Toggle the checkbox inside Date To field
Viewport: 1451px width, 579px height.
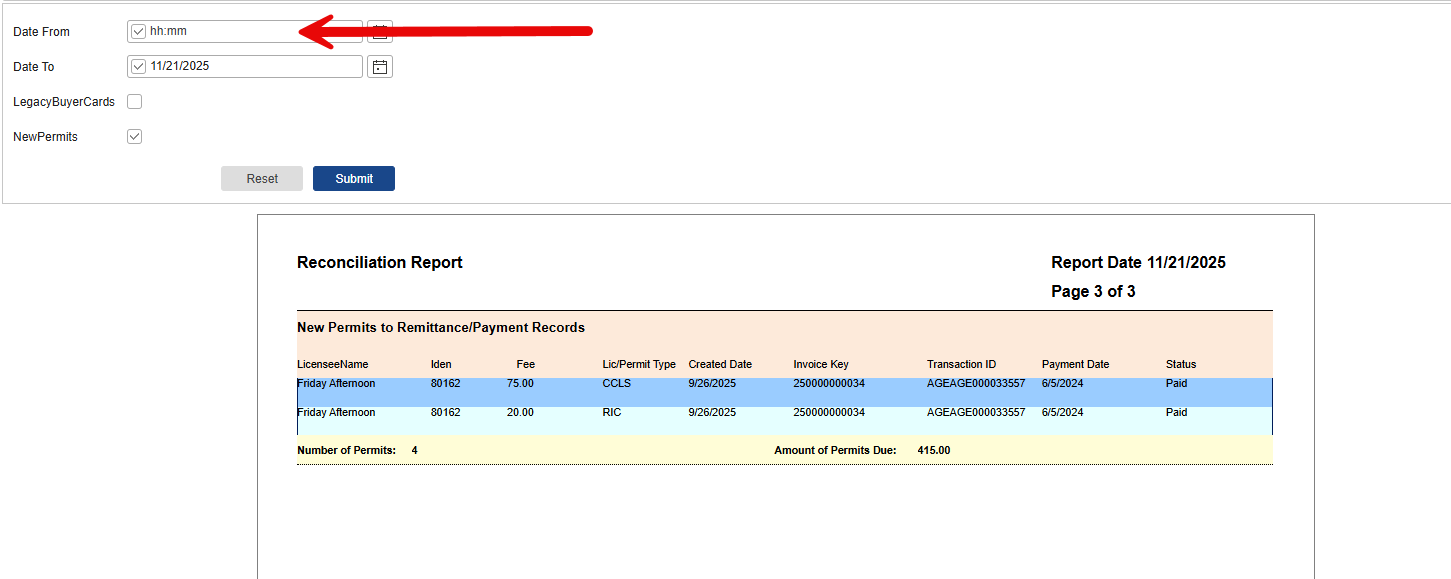pos(139,67)
